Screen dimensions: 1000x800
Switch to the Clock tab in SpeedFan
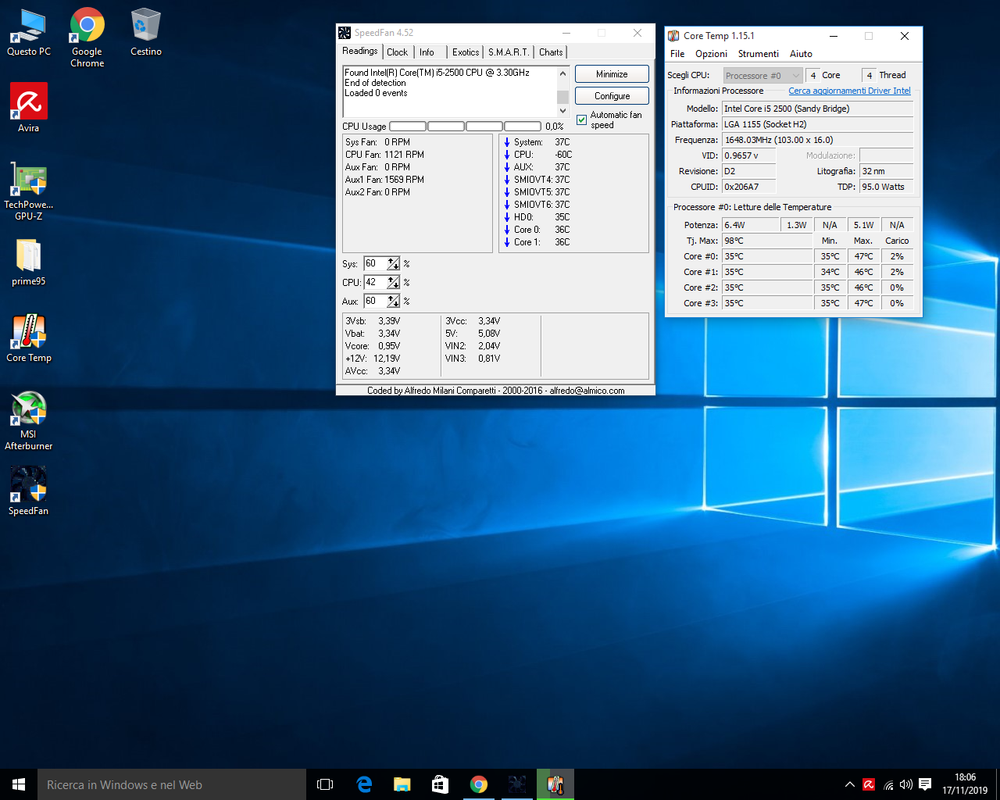coord(397,52)
